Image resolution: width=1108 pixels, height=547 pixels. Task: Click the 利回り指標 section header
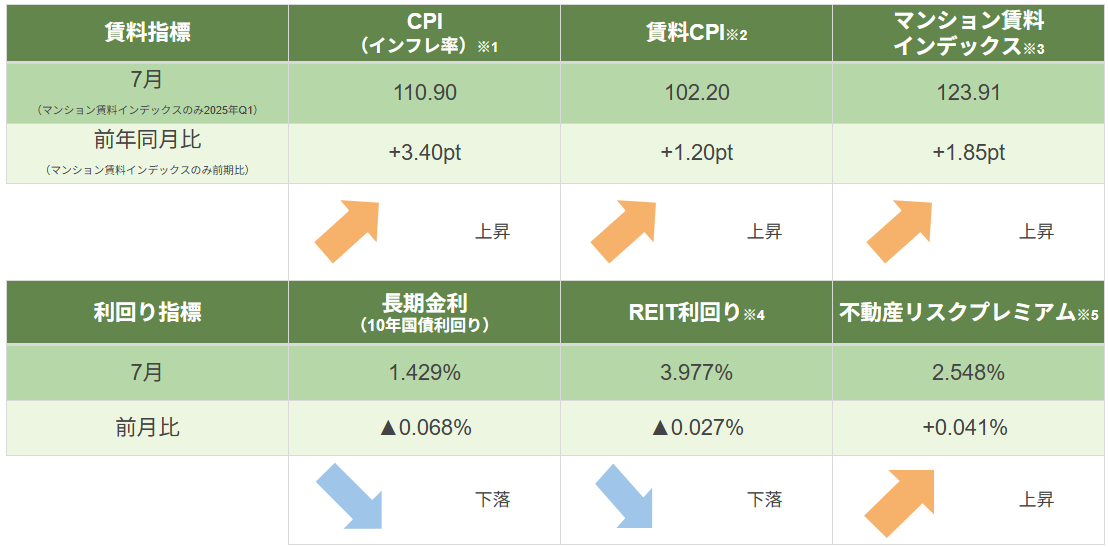click(148, 312)
